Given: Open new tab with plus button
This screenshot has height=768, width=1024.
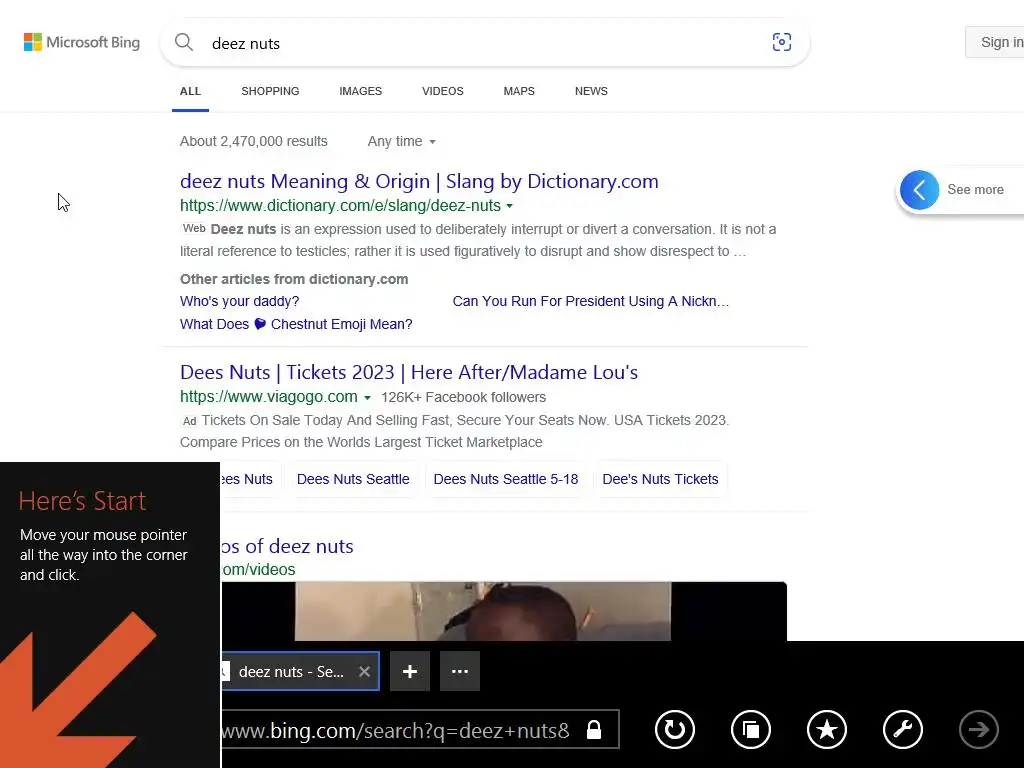Looking at the screenshot, I should [410, 671].
